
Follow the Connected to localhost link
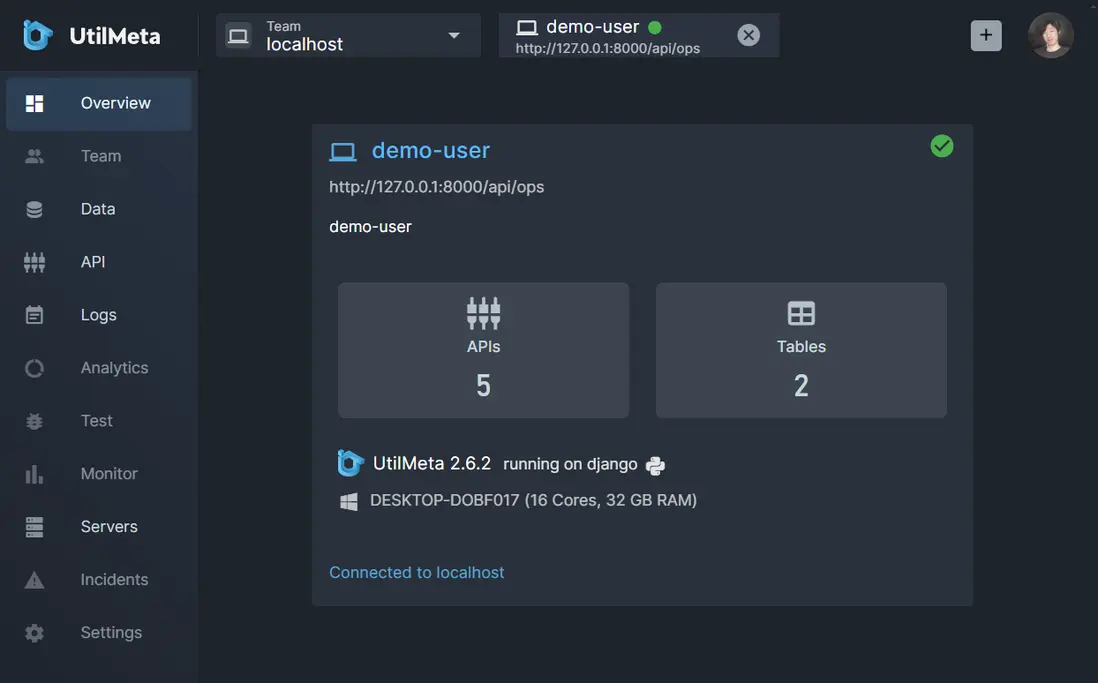pyautogui.click(x=416, y=572)
